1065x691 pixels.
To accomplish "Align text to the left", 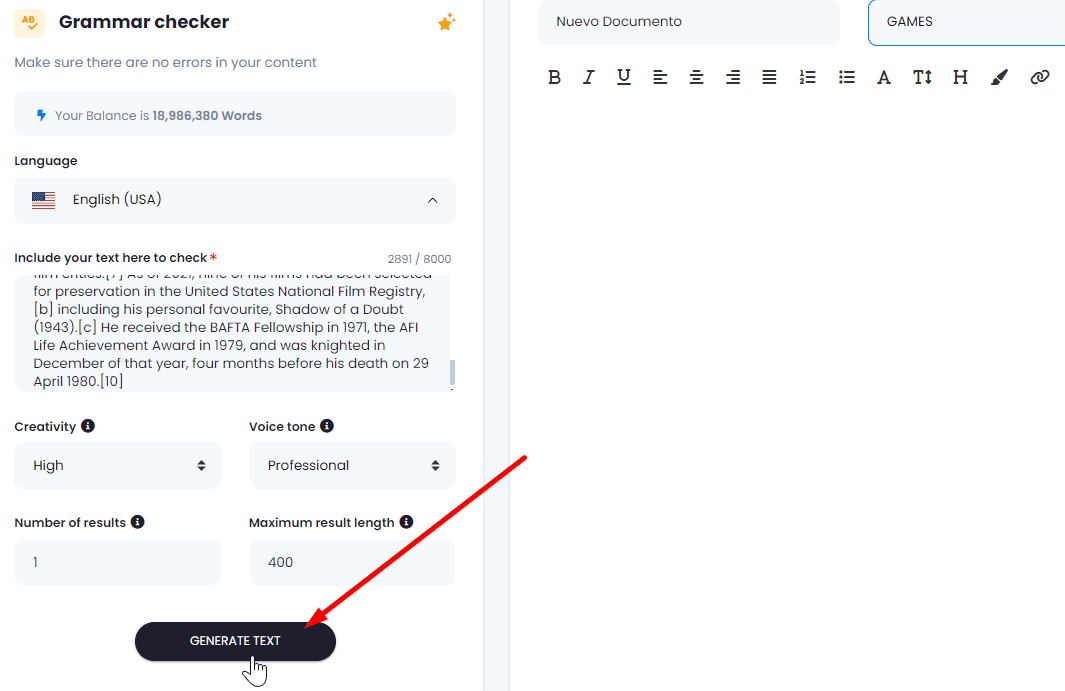I will pos(660,77).
